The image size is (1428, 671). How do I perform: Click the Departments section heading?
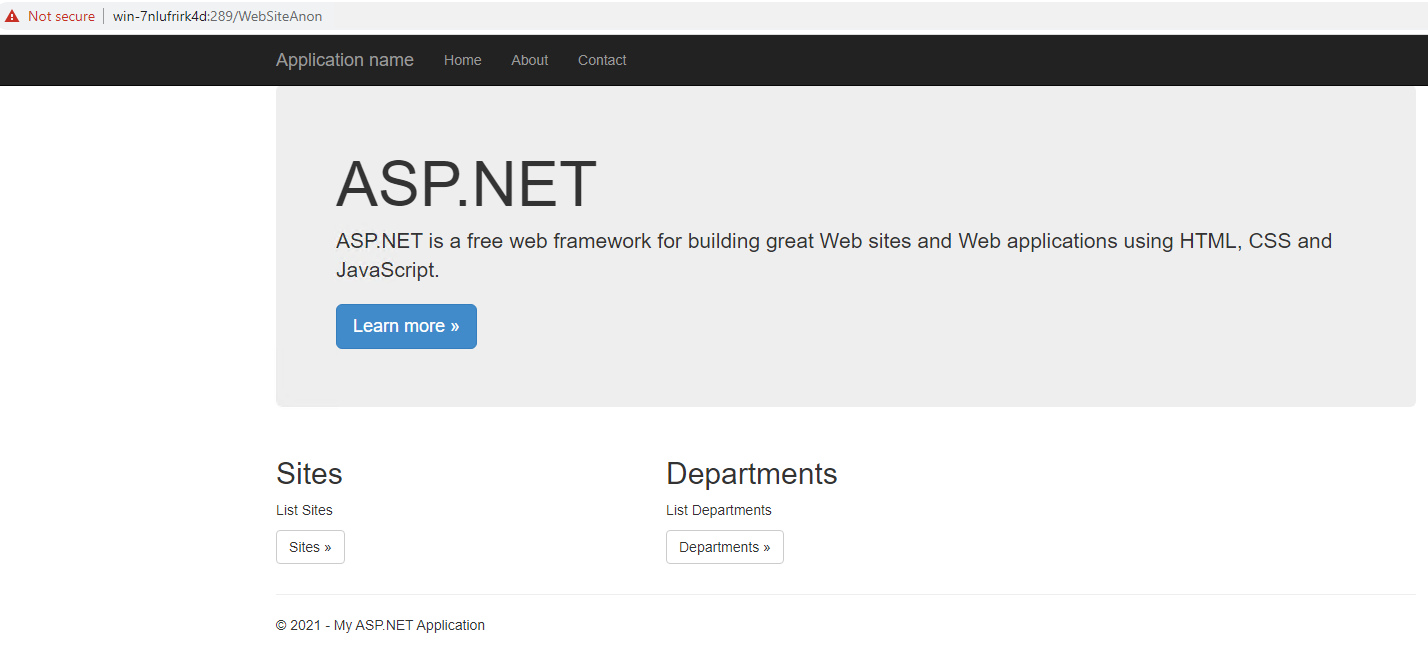pos(751,473)
